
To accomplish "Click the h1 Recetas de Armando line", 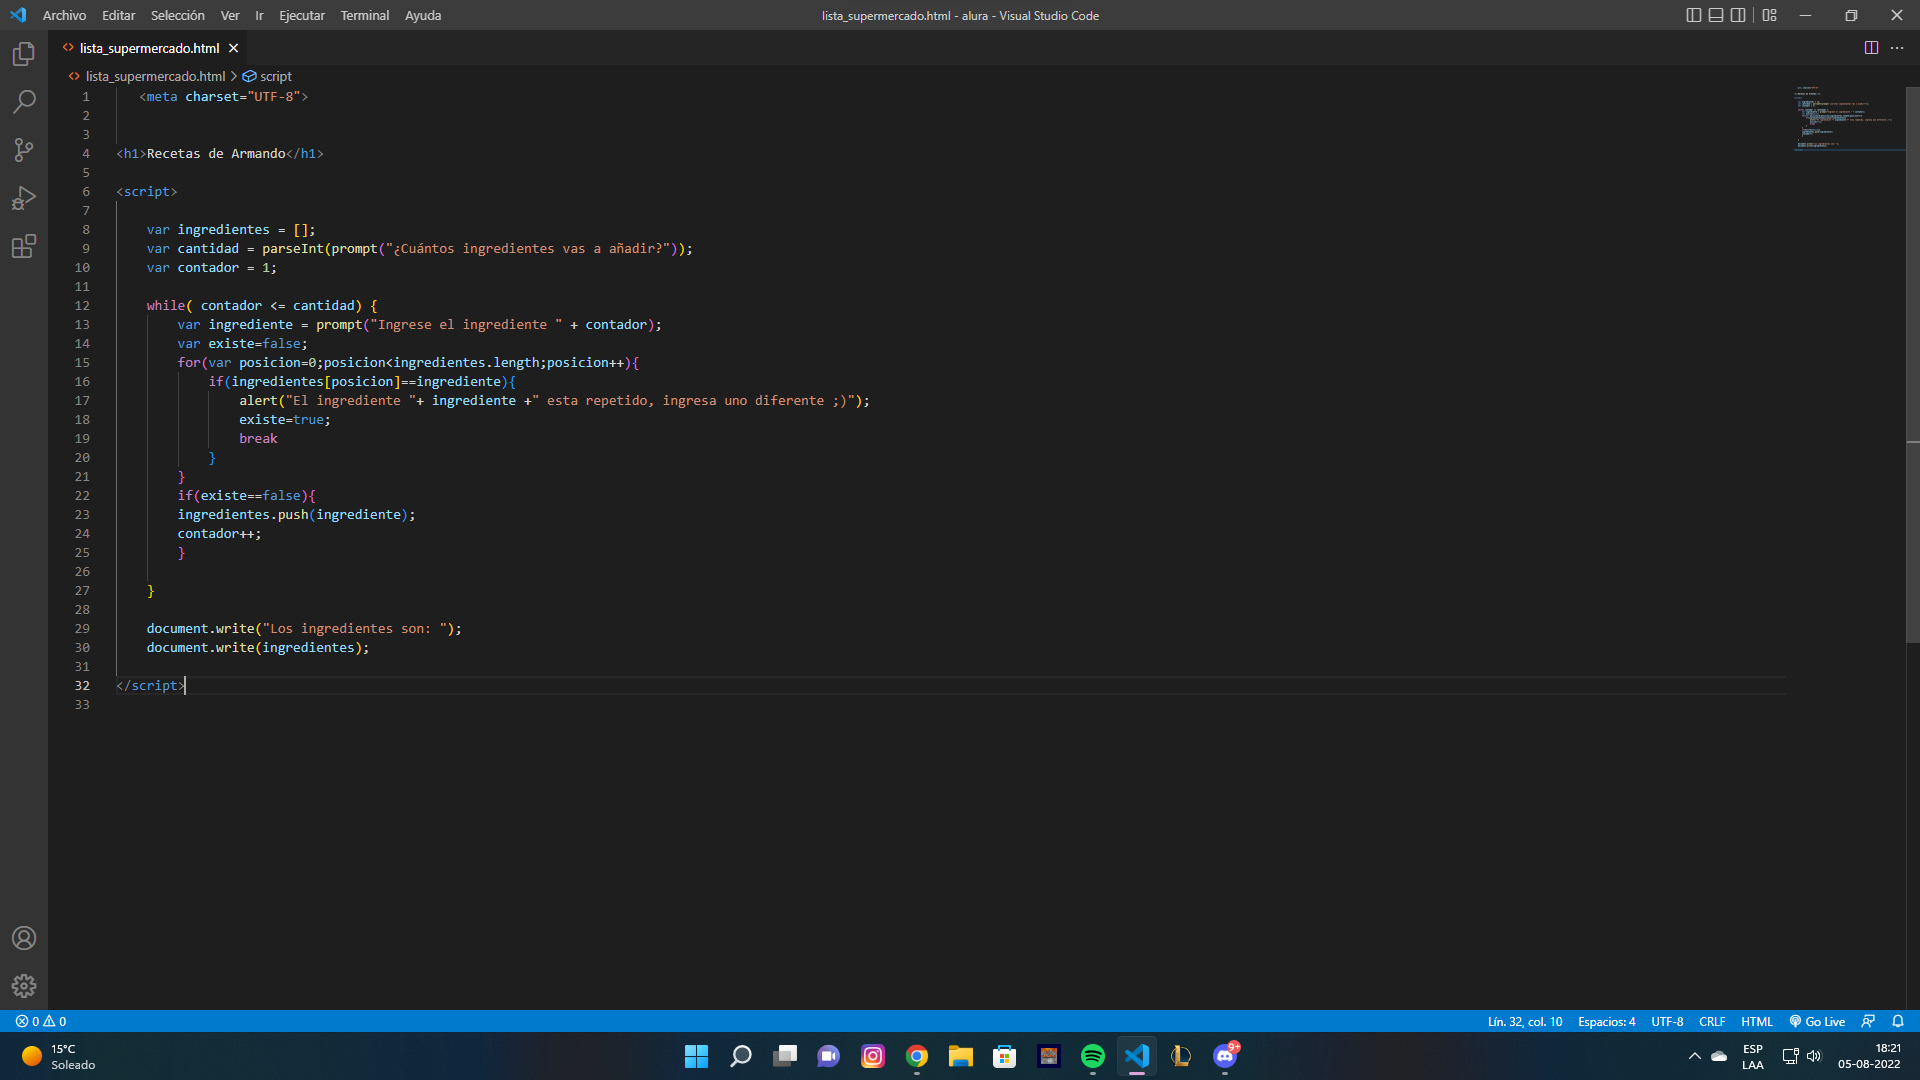I will [x=220, y=153].
